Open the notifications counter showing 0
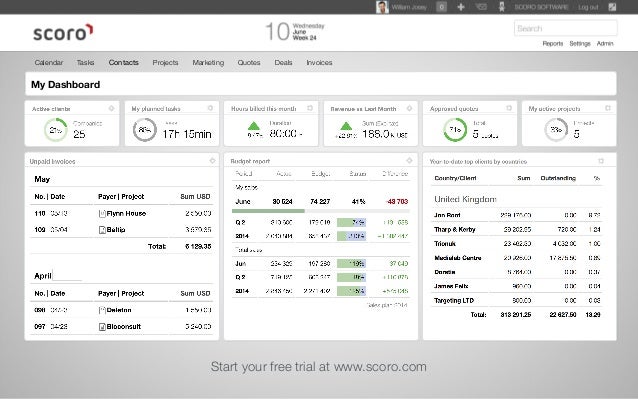Image resolution: width=638 pixels, height=399 pixels. pyautogui.click(x=441, y=7)
